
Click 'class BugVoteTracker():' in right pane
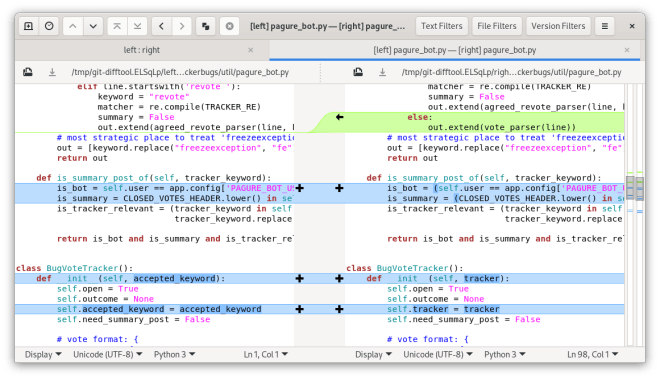(405, 268)
